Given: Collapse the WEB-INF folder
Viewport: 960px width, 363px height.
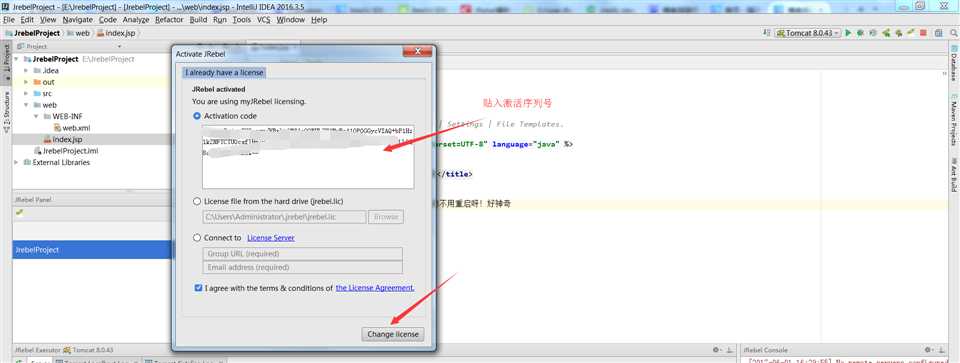Looking at the screenshot, I should 36,116.
